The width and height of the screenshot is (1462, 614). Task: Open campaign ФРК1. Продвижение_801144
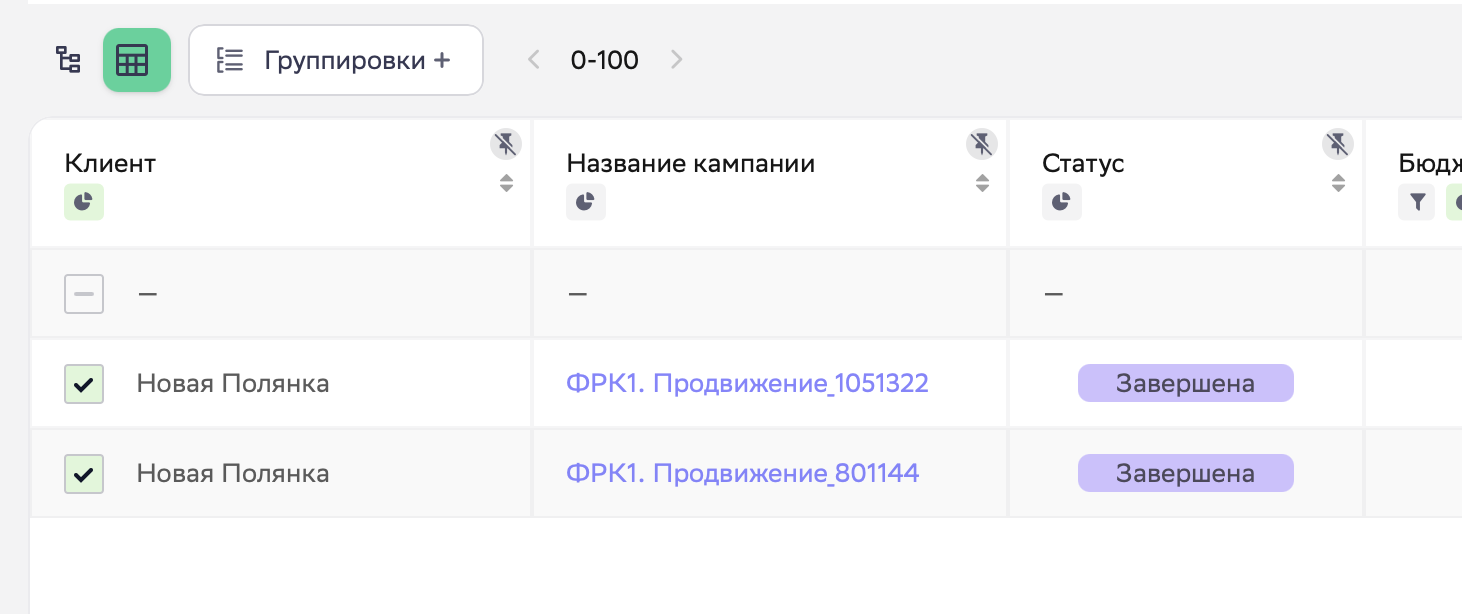(744, 472)
